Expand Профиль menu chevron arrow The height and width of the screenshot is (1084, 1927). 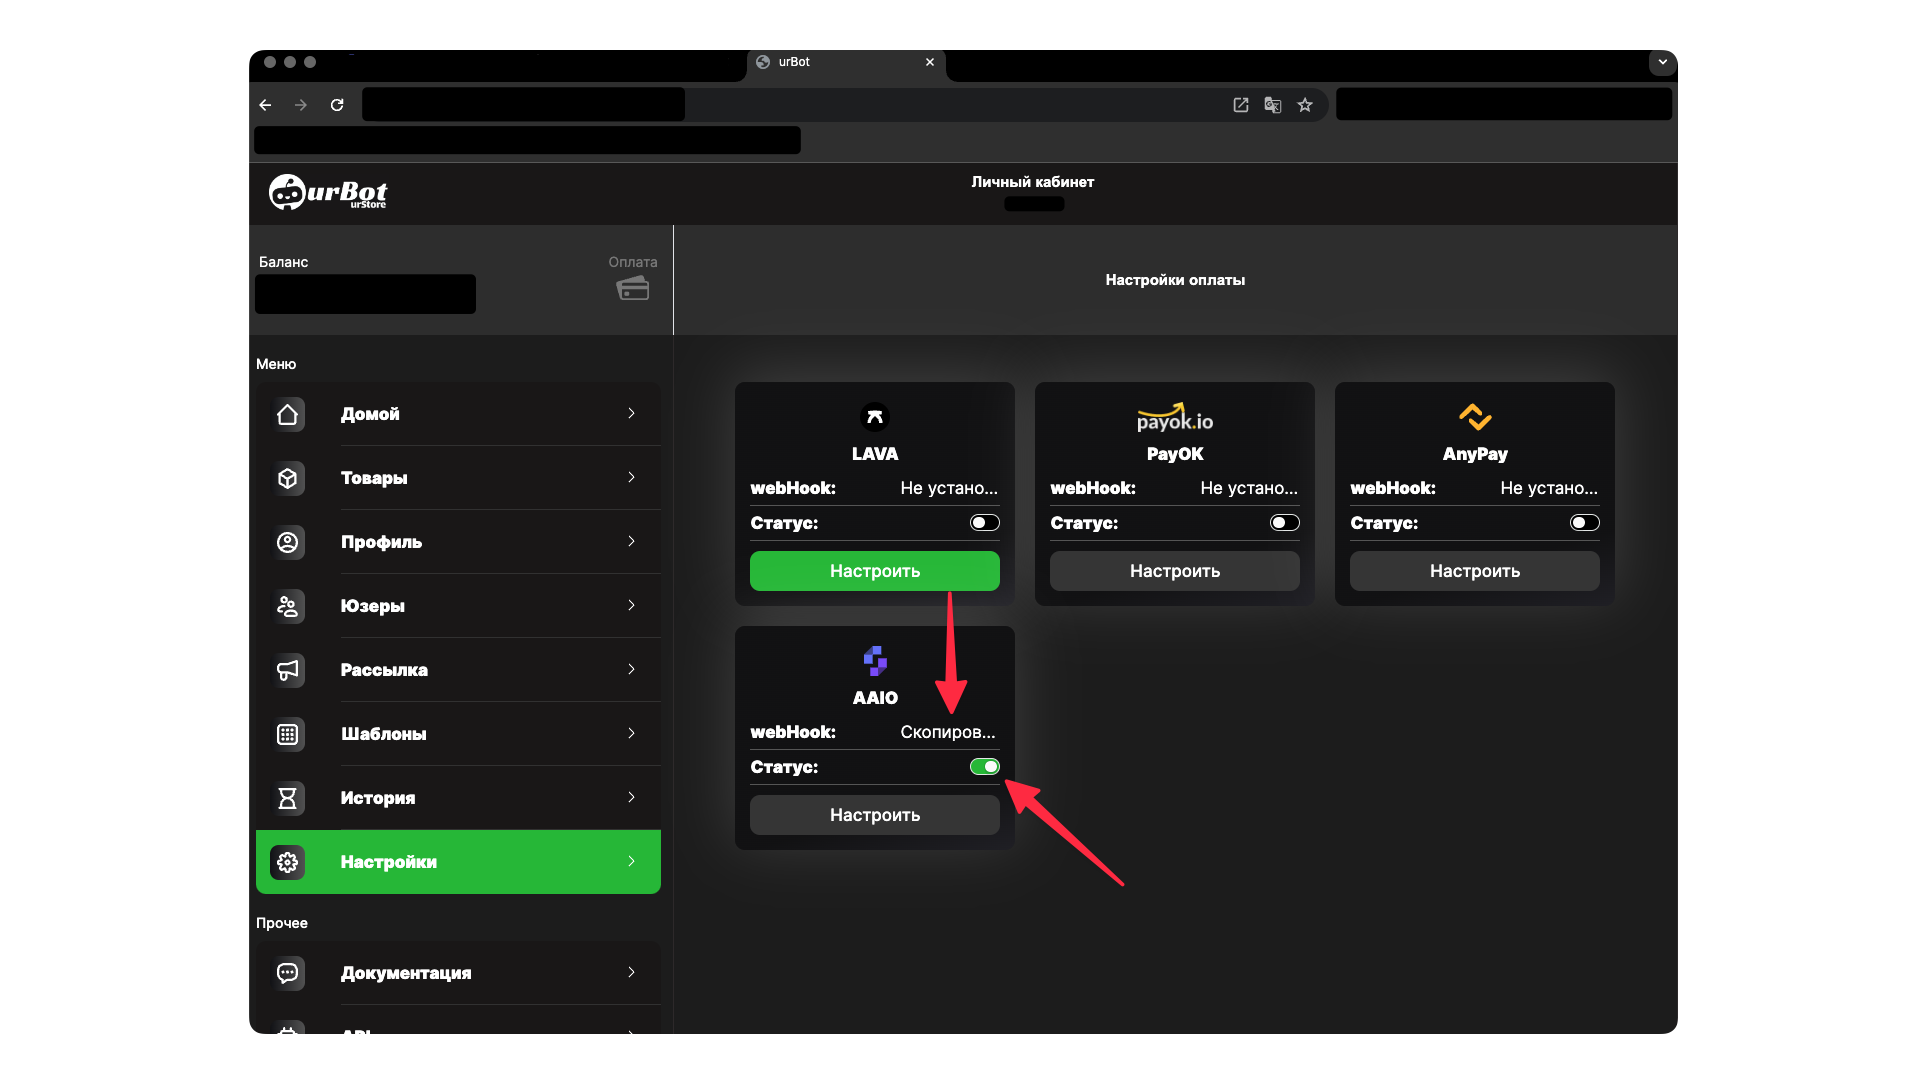point(631,541)
